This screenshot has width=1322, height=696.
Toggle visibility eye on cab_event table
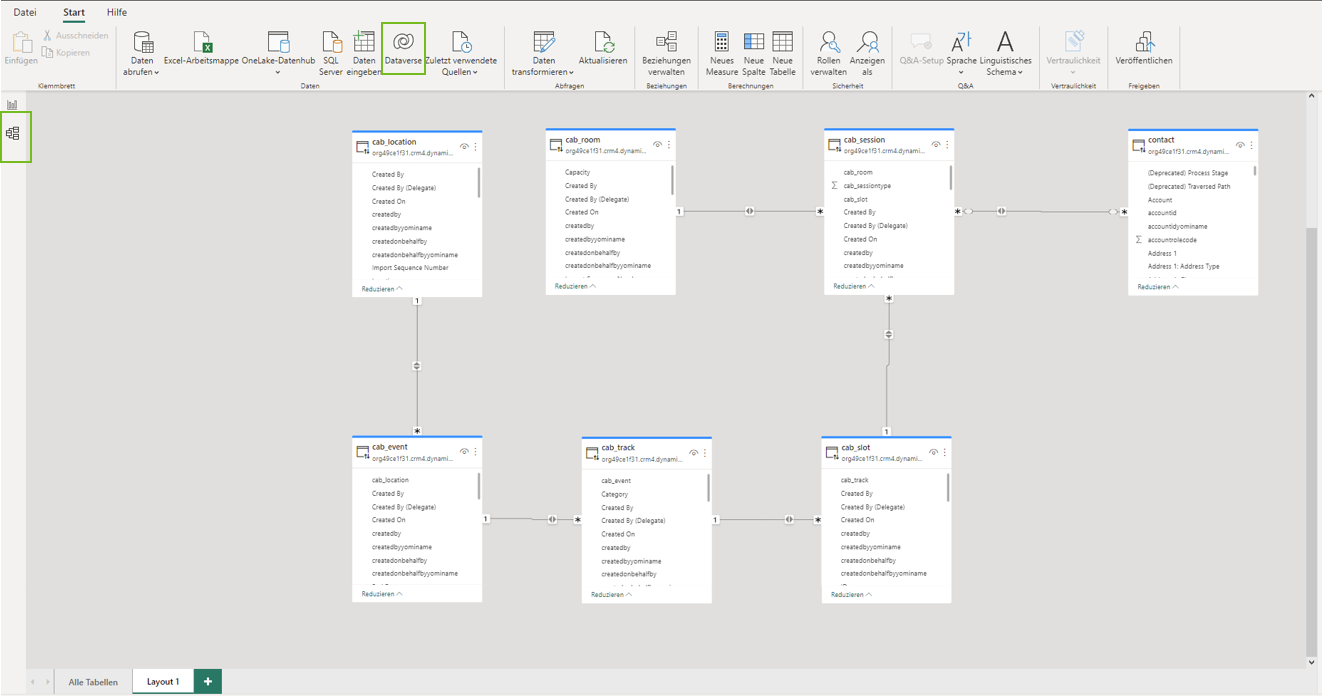[464, 451]
